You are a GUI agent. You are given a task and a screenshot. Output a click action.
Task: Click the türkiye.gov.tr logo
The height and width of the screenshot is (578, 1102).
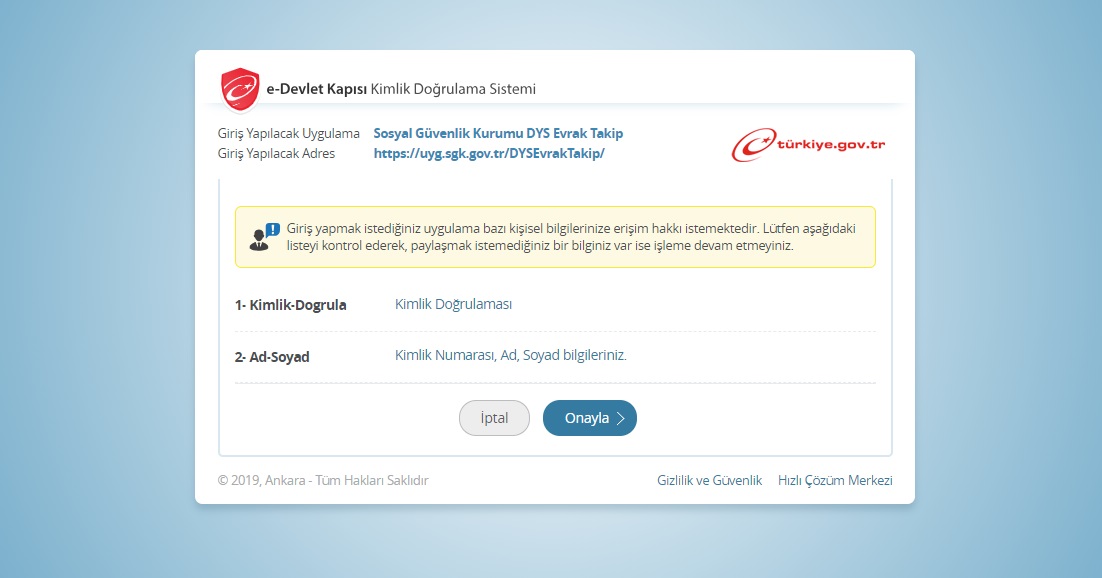808,145
